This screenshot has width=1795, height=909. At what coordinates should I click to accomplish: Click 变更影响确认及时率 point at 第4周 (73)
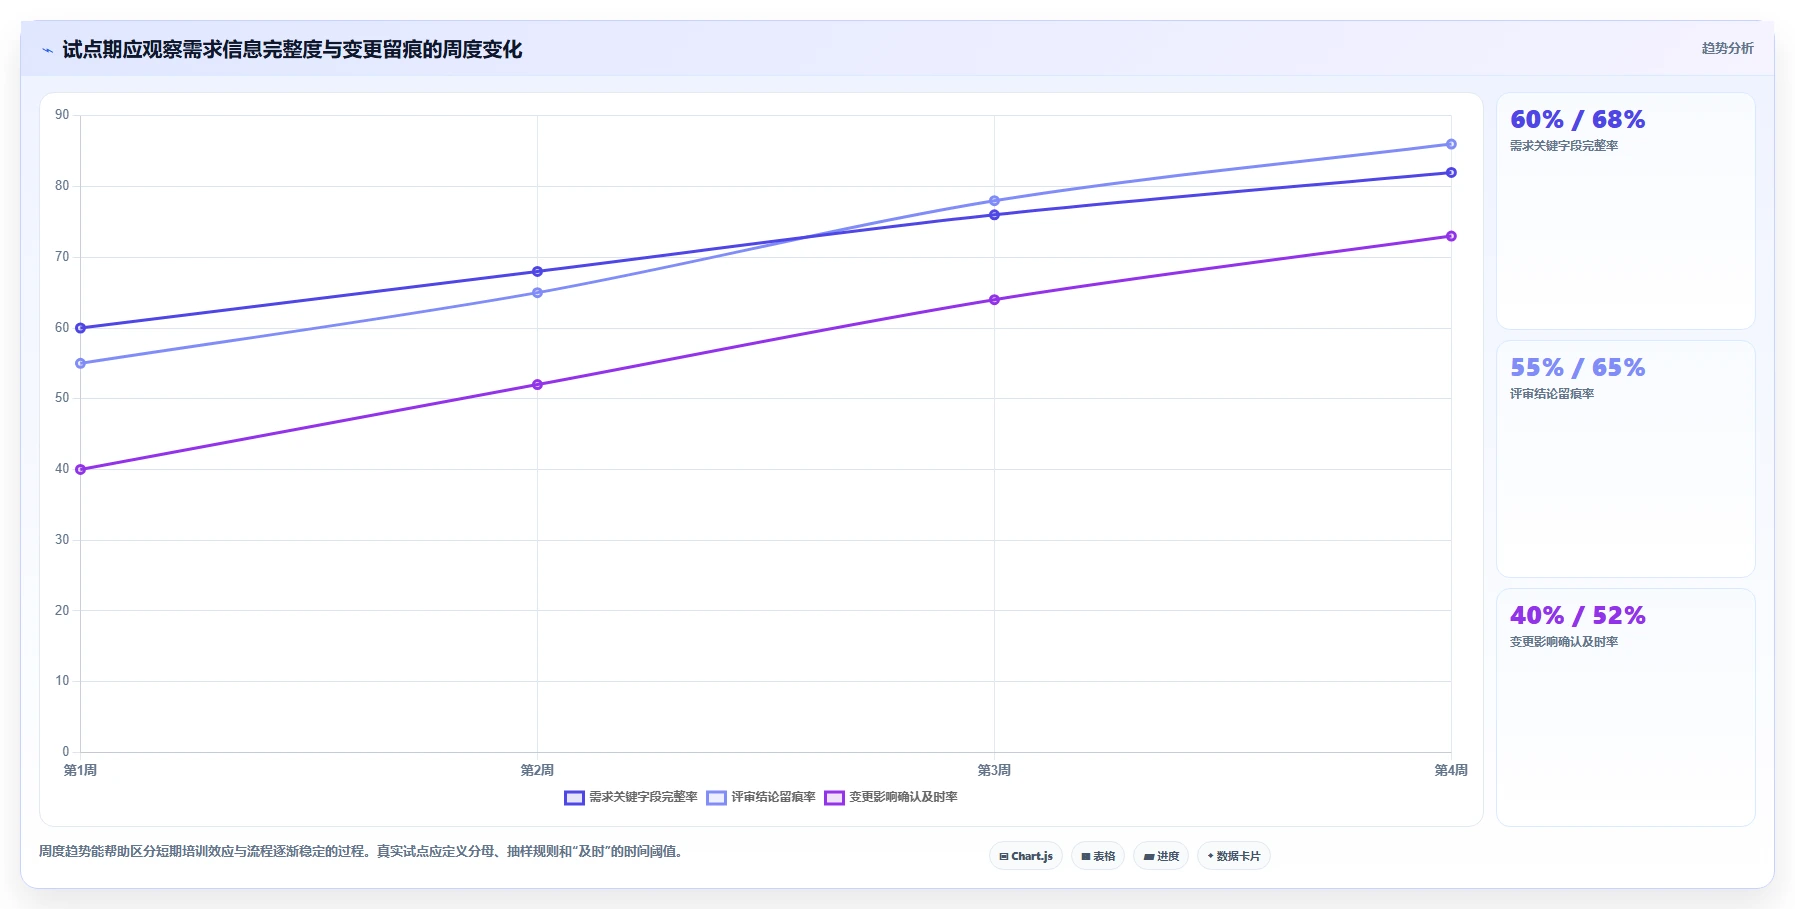click(x=1451, y=236)
